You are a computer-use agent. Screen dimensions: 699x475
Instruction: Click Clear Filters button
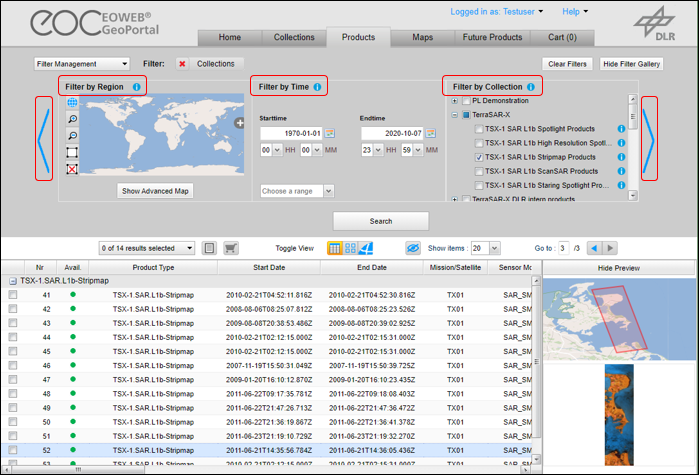[567, 64]
